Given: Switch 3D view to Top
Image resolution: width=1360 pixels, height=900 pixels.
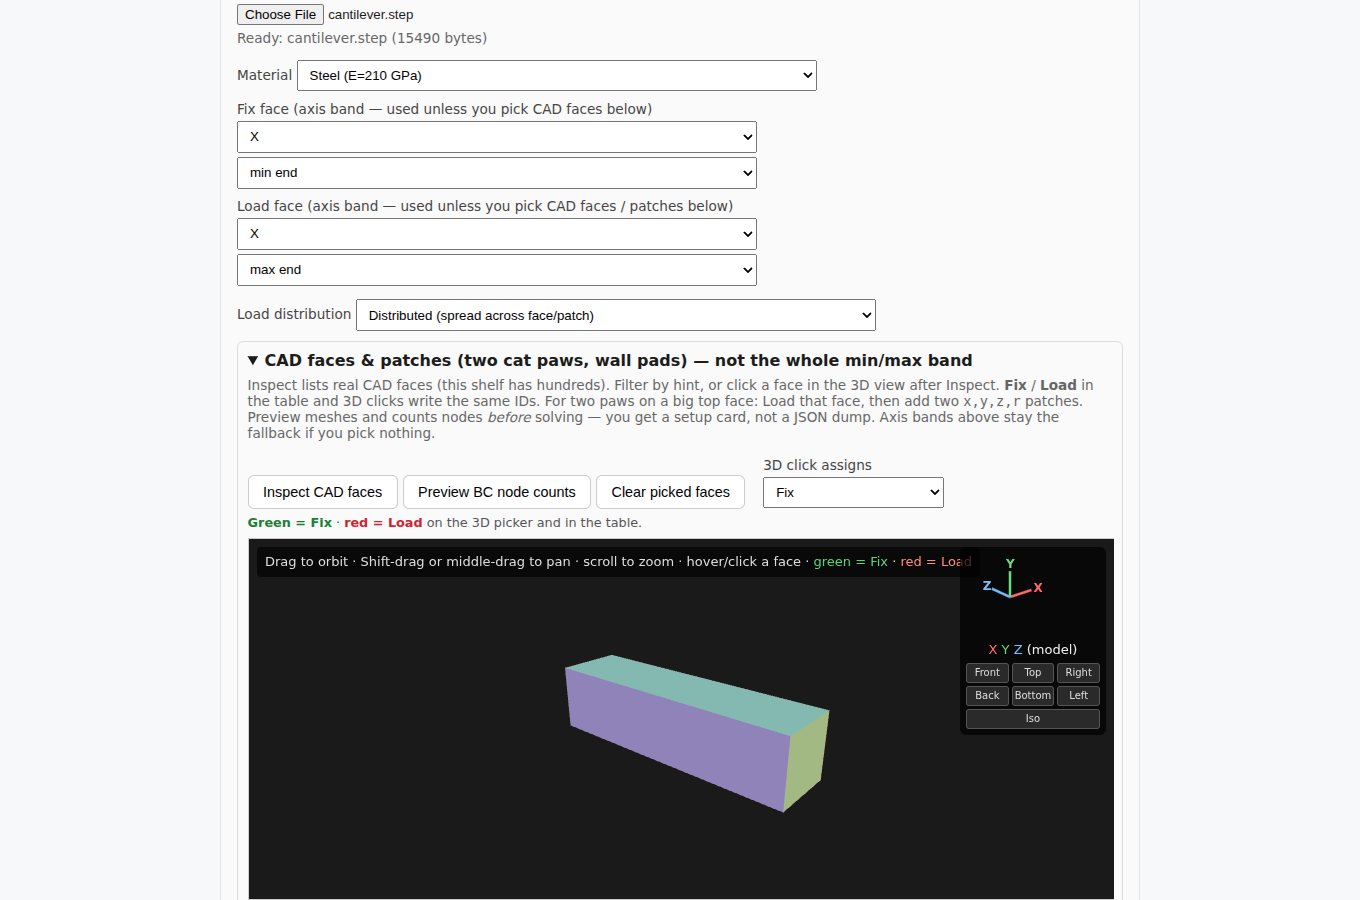Looking at the screenshot, I should click(x=1033, y=673).
